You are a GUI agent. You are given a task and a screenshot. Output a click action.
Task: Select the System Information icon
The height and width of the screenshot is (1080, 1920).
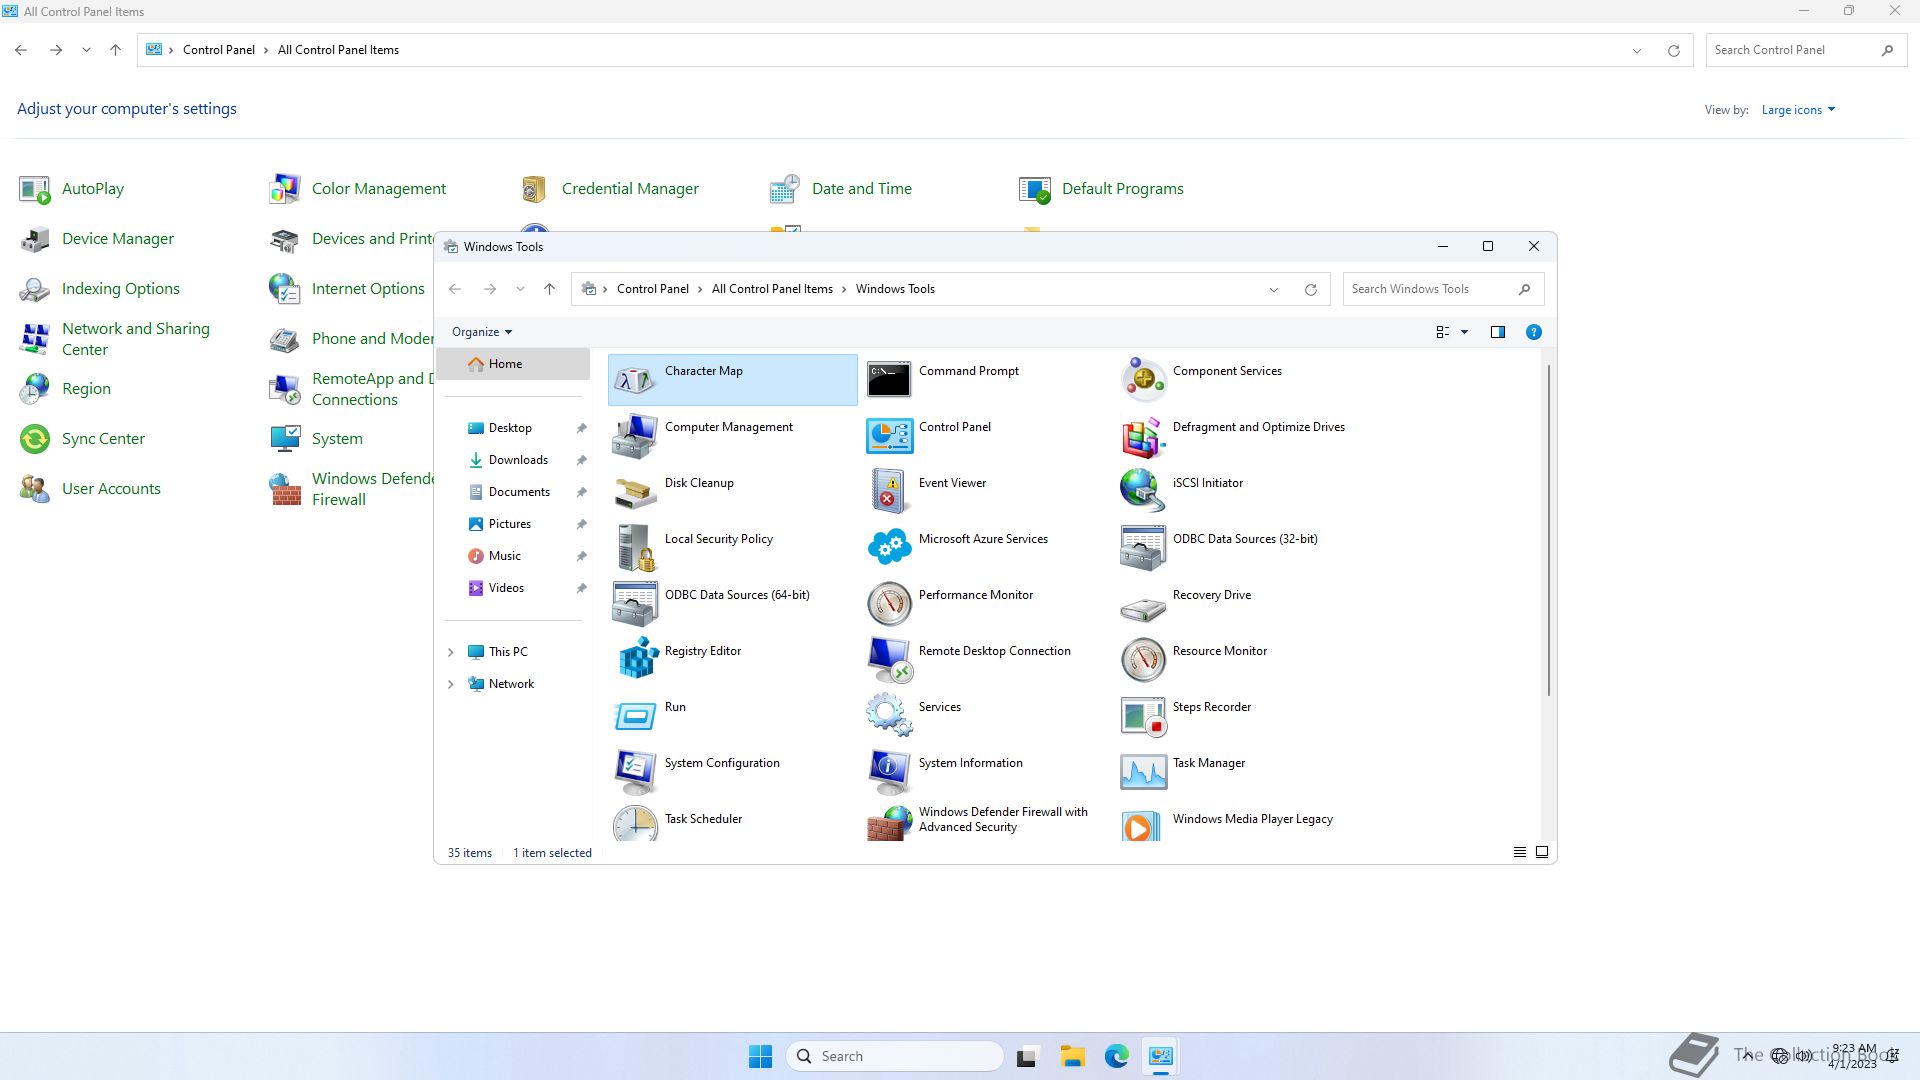(889, 772)
